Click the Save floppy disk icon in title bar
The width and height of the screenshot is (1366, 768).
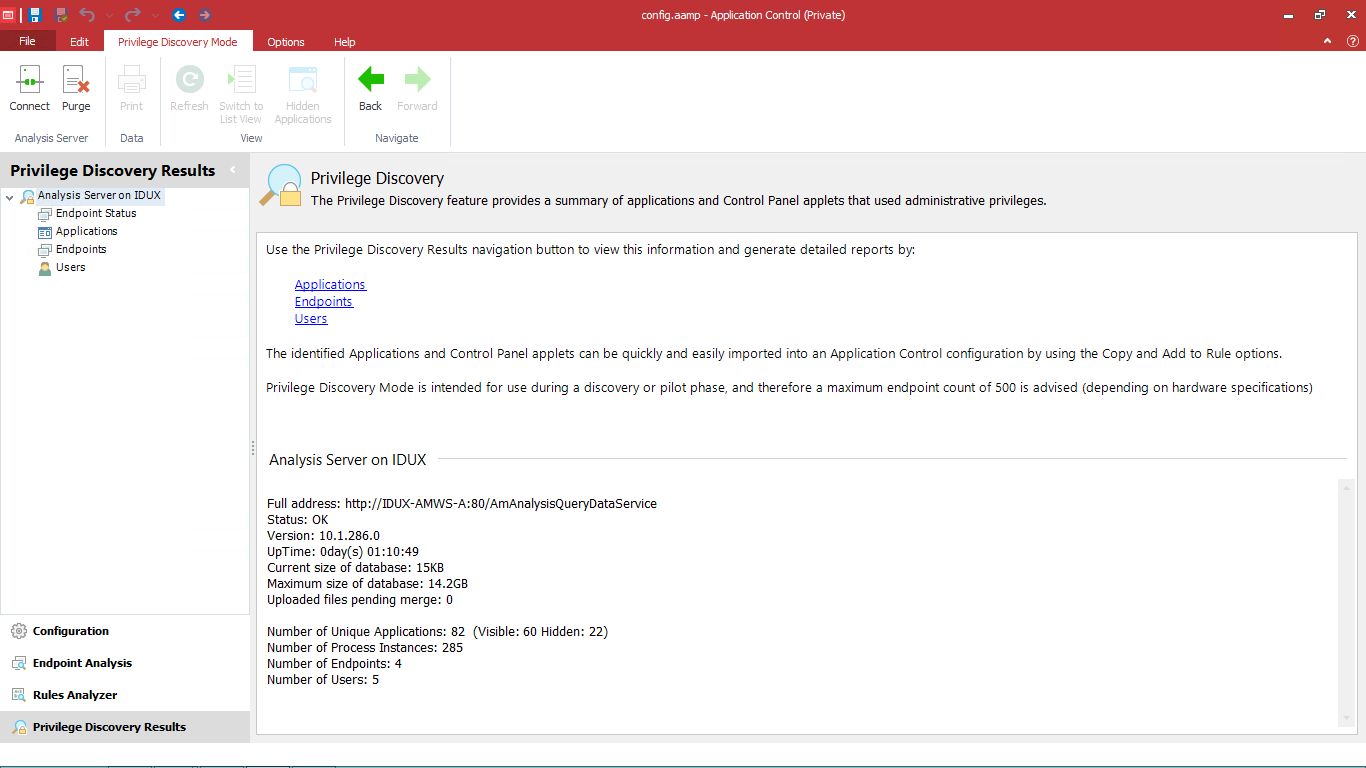tap(35, 15)
